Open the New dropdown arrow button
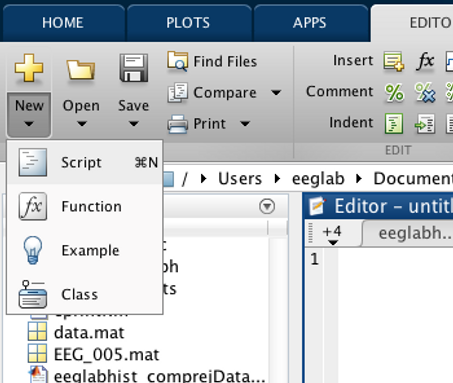 click(29, 115)
